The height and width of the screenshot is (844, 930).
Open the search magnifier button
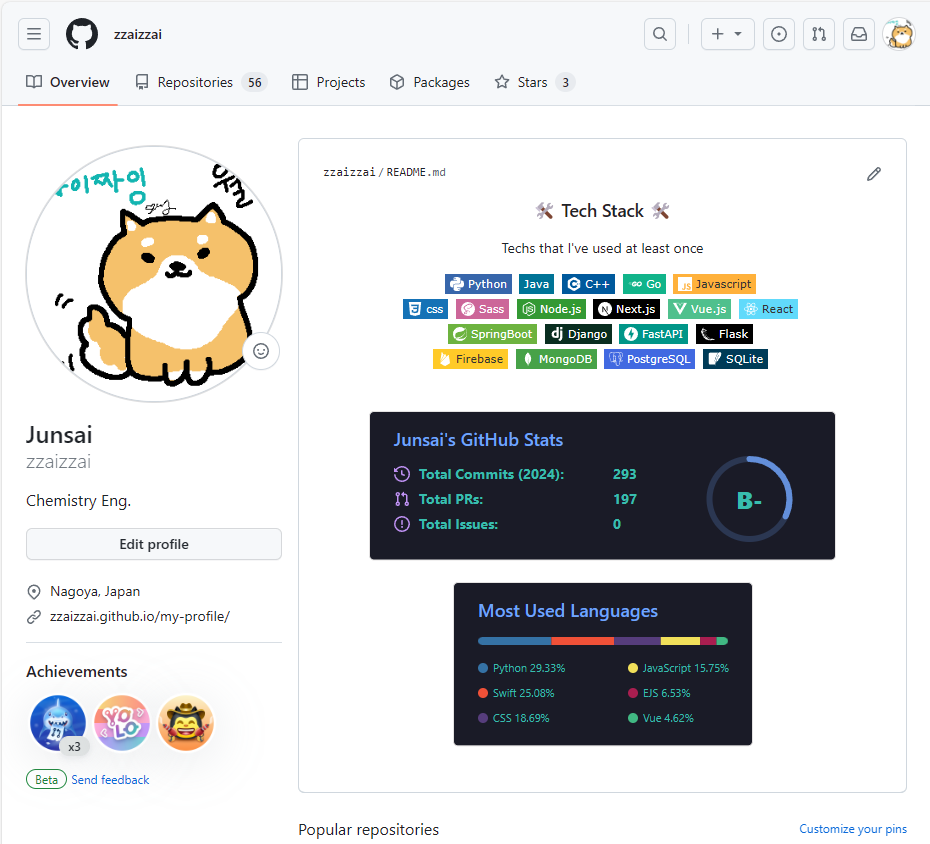[x=660, y=34]
